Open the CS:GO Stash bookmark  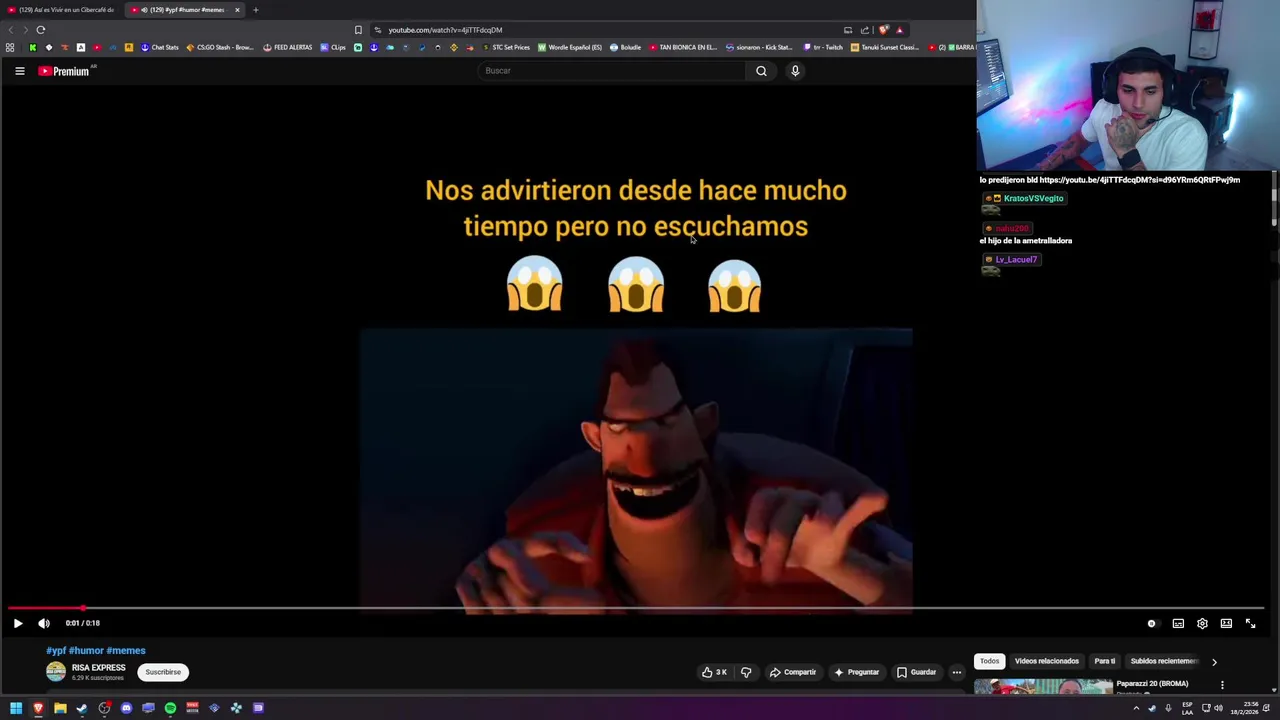pyautogui.click(x=220, y=47)
